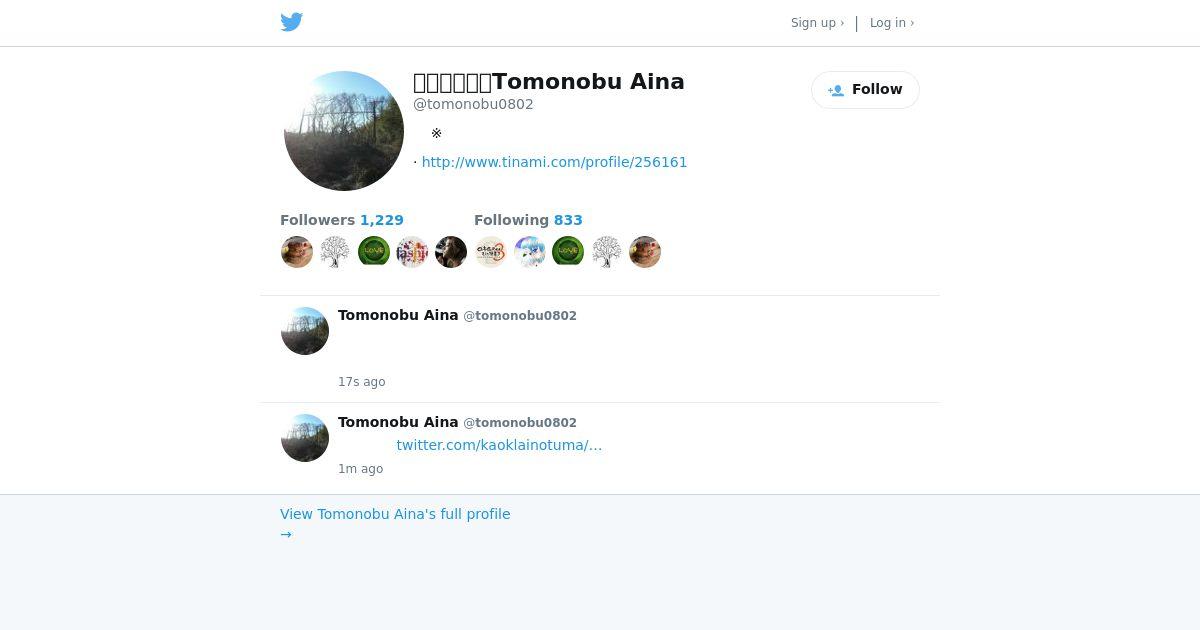
Task: Open the Following 833 count
Action: coord(528,220)
